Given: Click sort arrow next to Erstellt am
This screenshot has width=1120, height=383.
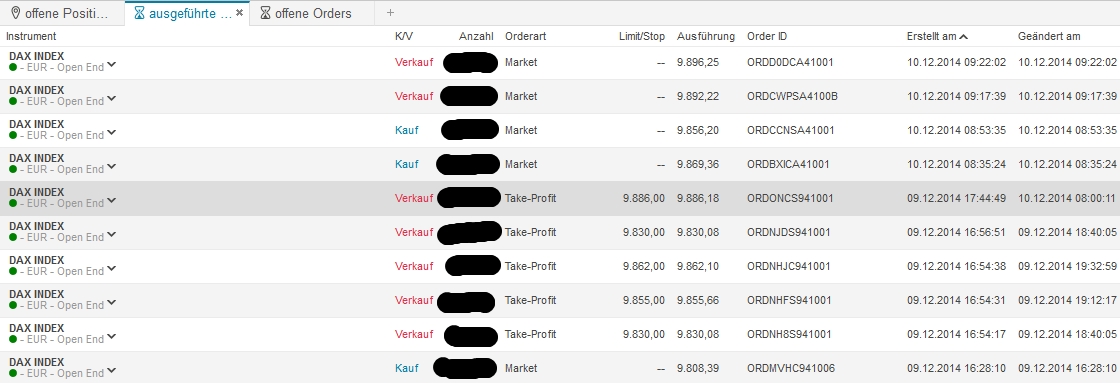Looking at the screenshot, I should pos(964,36).
